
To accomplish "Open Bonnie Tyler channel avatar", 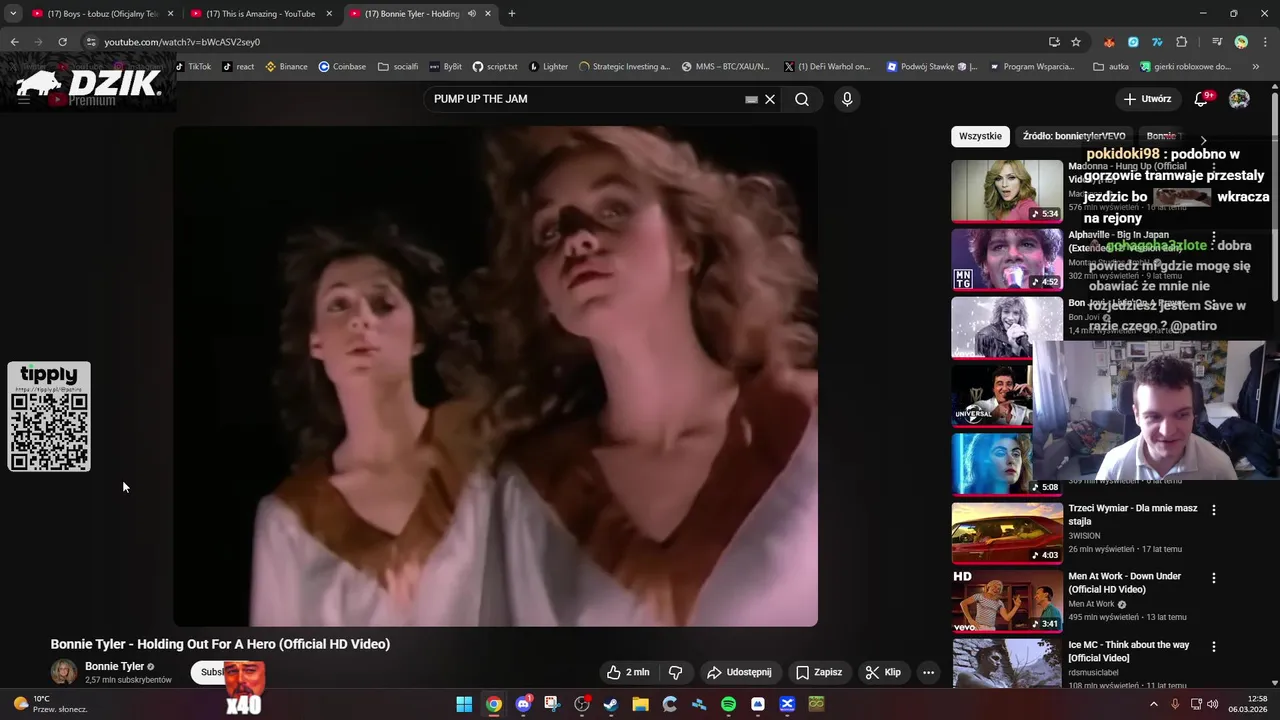I will tap(64, 672).
